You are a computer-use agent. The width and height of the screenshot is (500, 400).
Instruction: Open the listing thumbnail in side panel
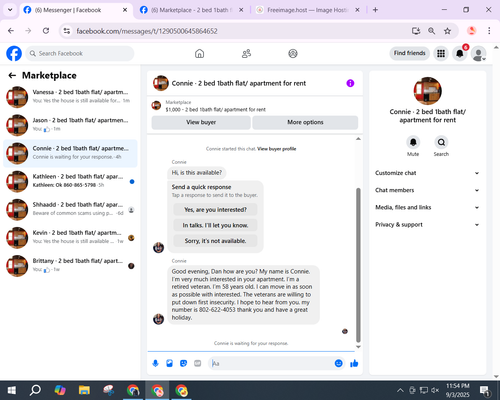427,91
